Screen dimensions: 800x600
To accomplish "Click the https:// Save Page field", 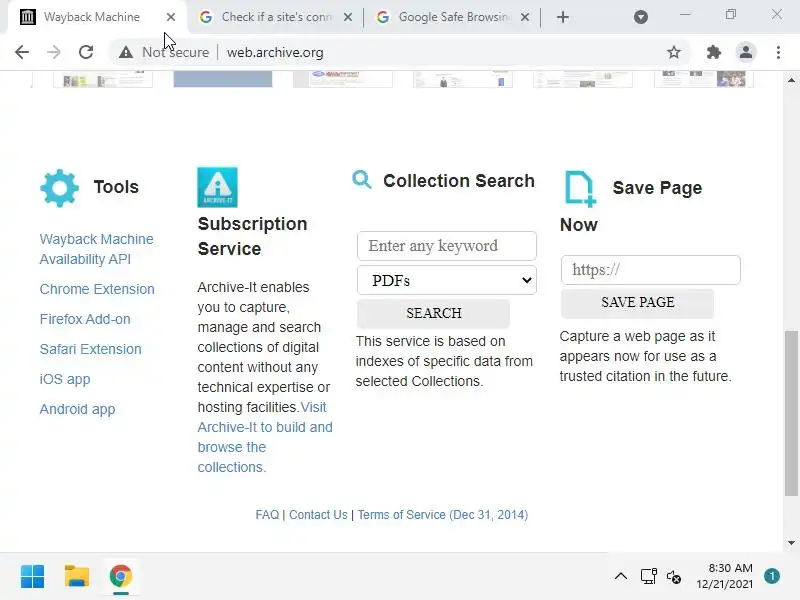I will pyautogui.click(x=651, y=270).
